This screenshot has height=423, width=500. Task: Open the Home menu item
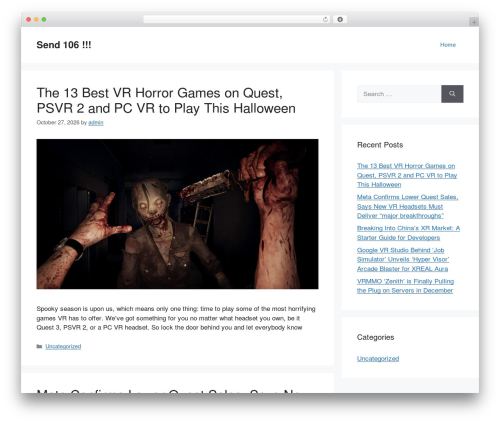coord(448,45)
